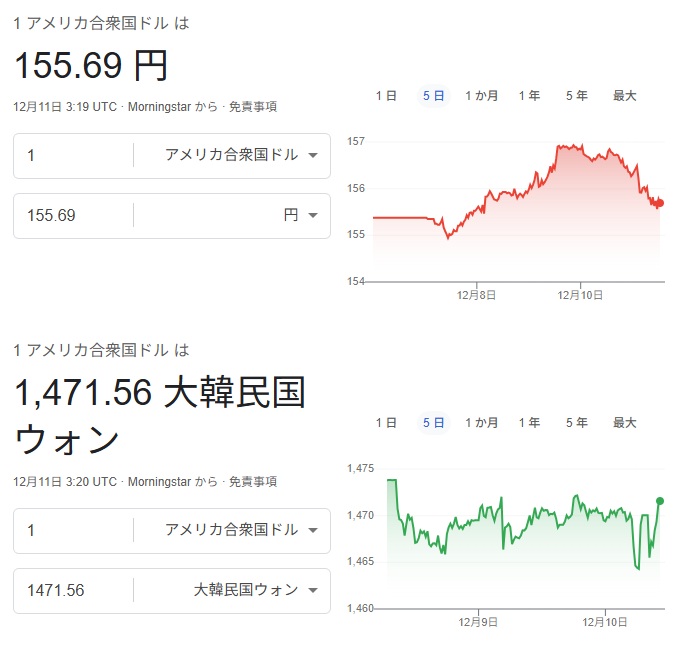Expand the 円 currency dropdown
This screenshot has height=659, width=674.
pos(300,215)
